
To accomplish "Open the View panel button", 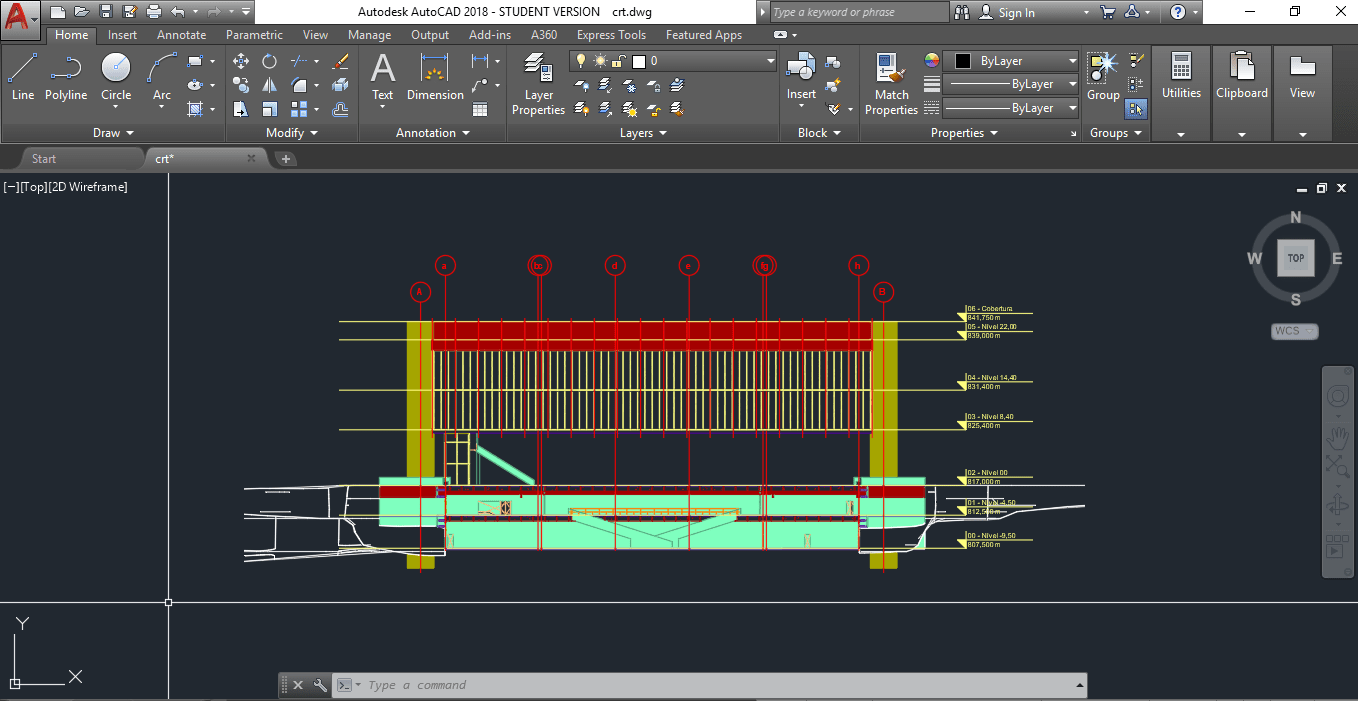I will [1302, 94].
